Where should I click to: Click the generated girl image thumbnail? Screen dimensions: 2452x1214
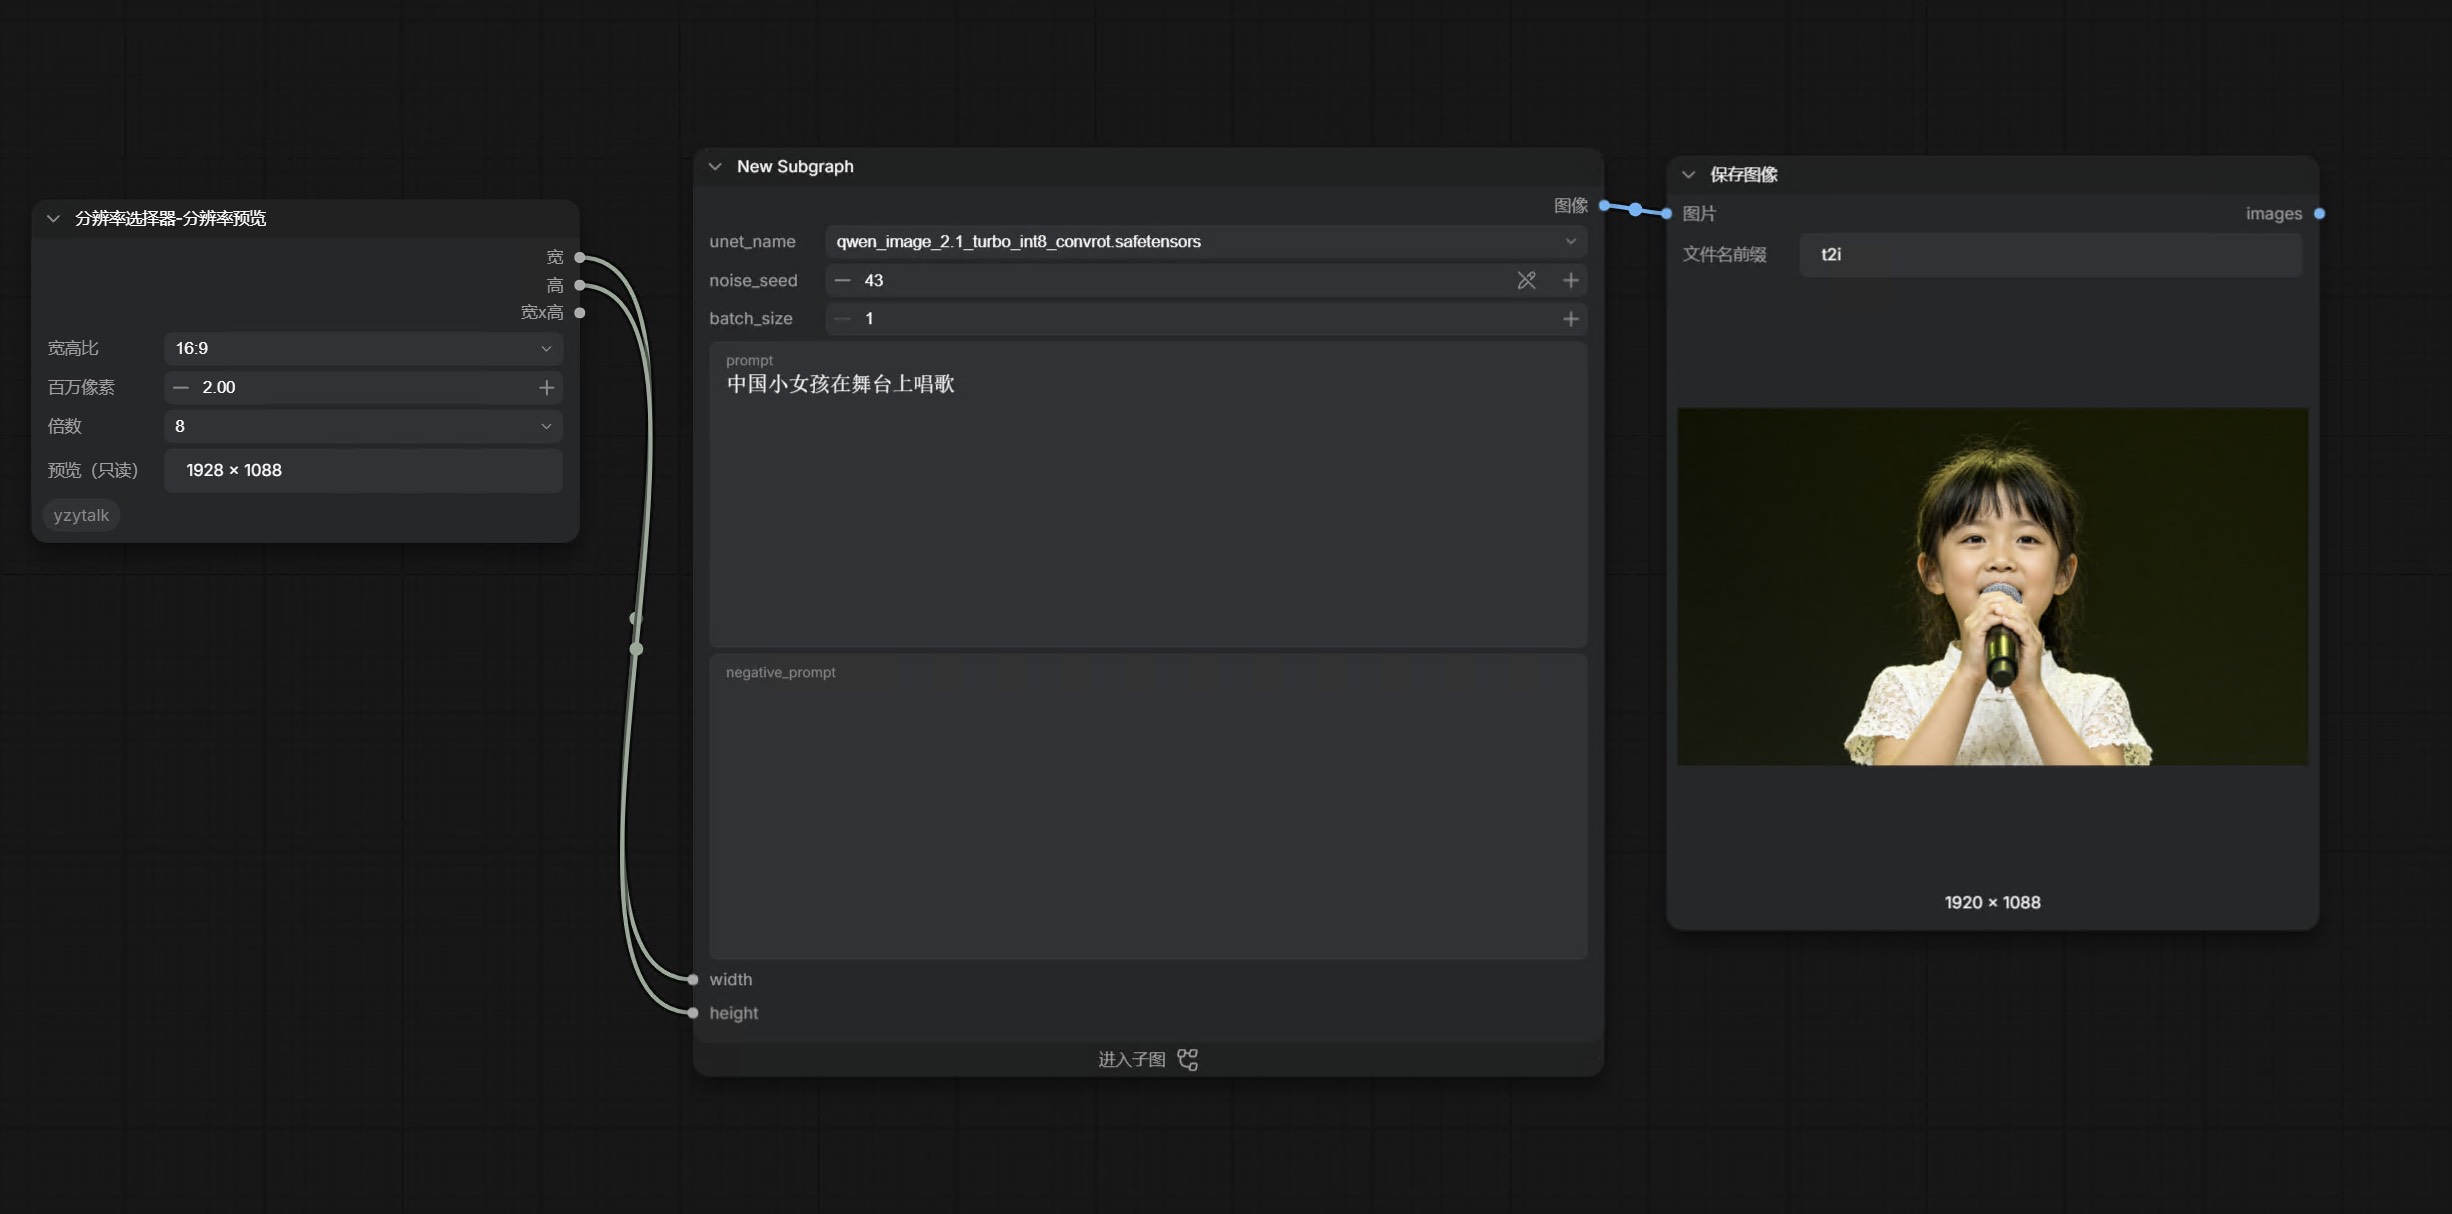[1992, 586]
